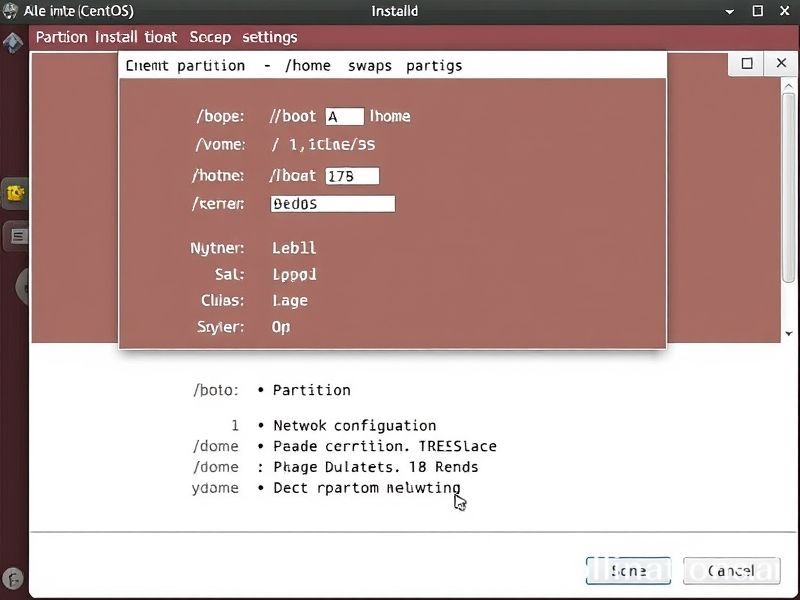Image resolution: width=800 pixels, height=600 pixels.
Task: Click the 'Lage' value
Action: pyautogui.click(x=290, y=301)
